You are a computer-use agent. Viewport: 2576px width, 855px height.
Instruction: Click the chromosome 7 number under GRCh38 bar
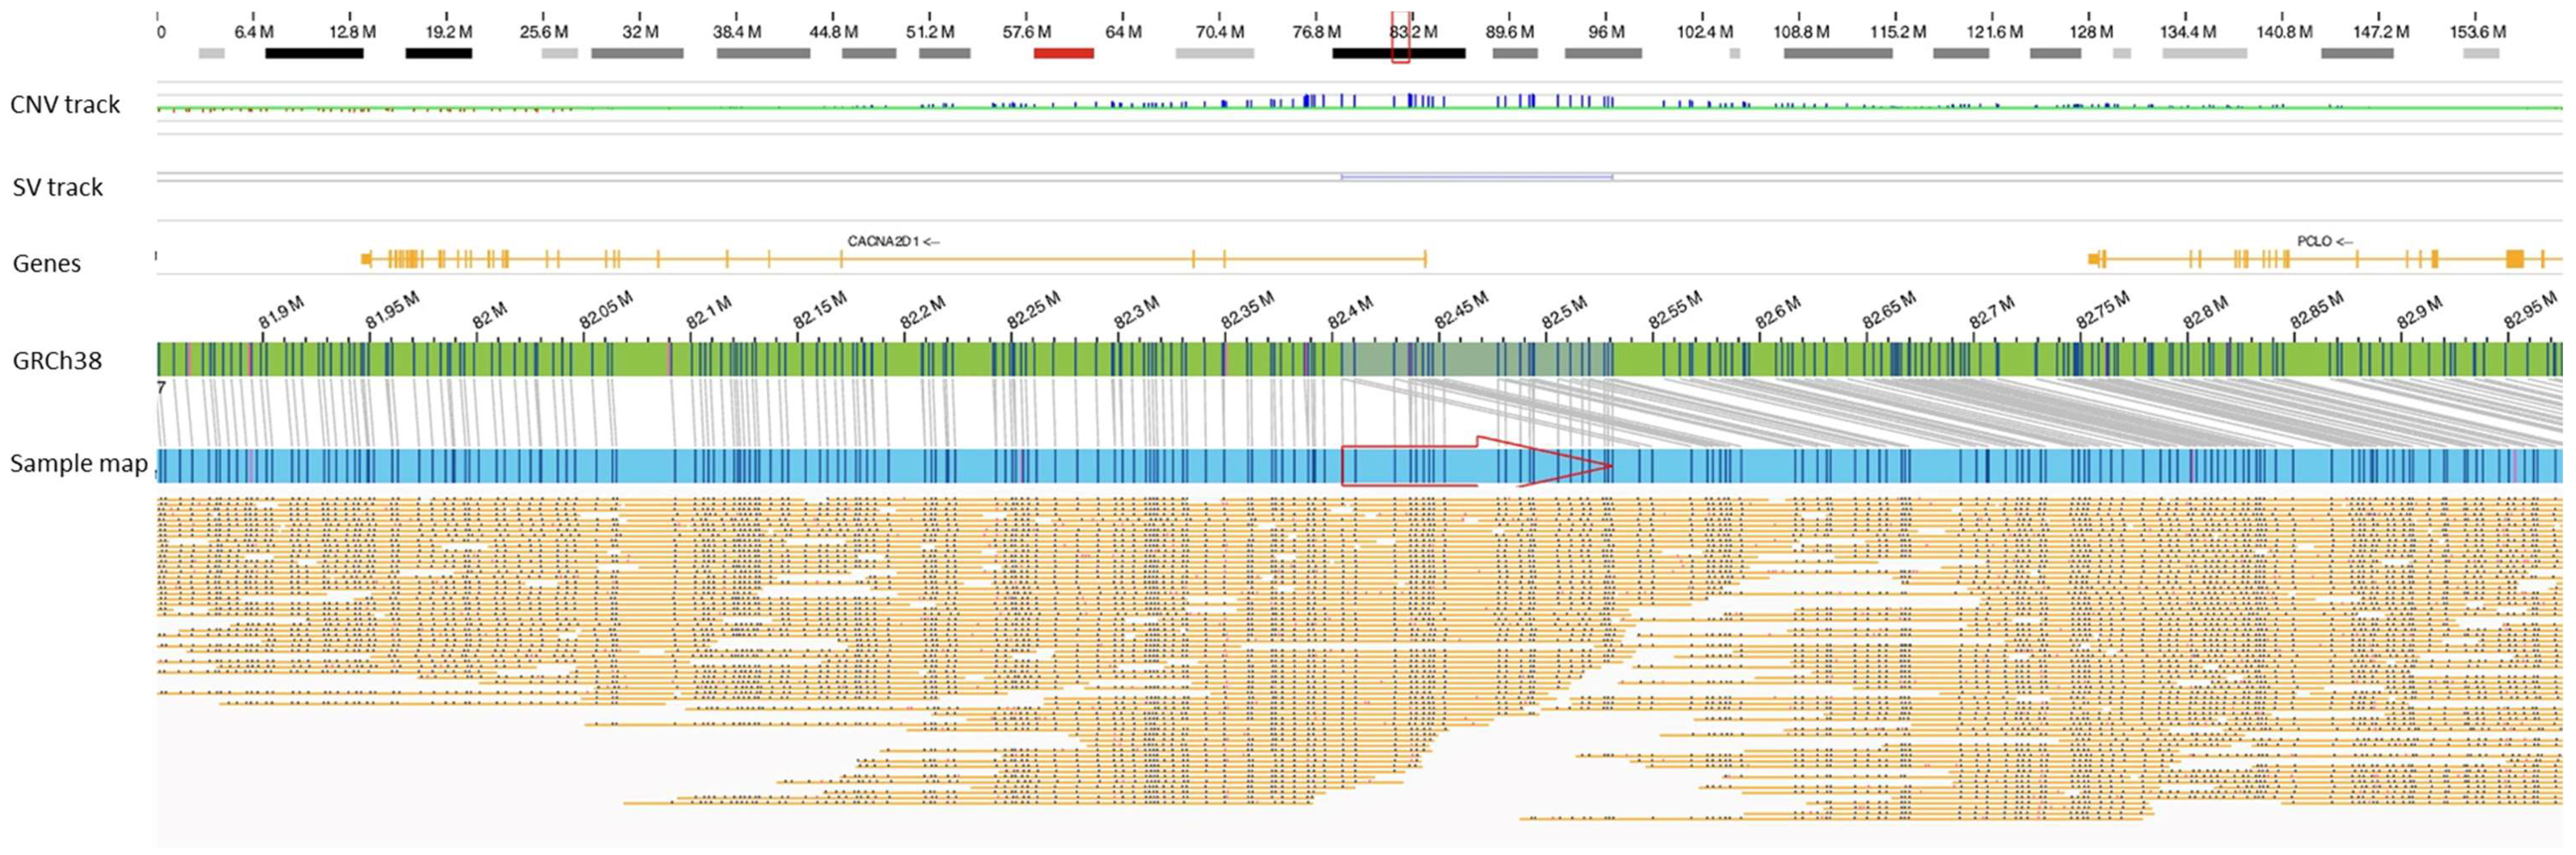161,387
